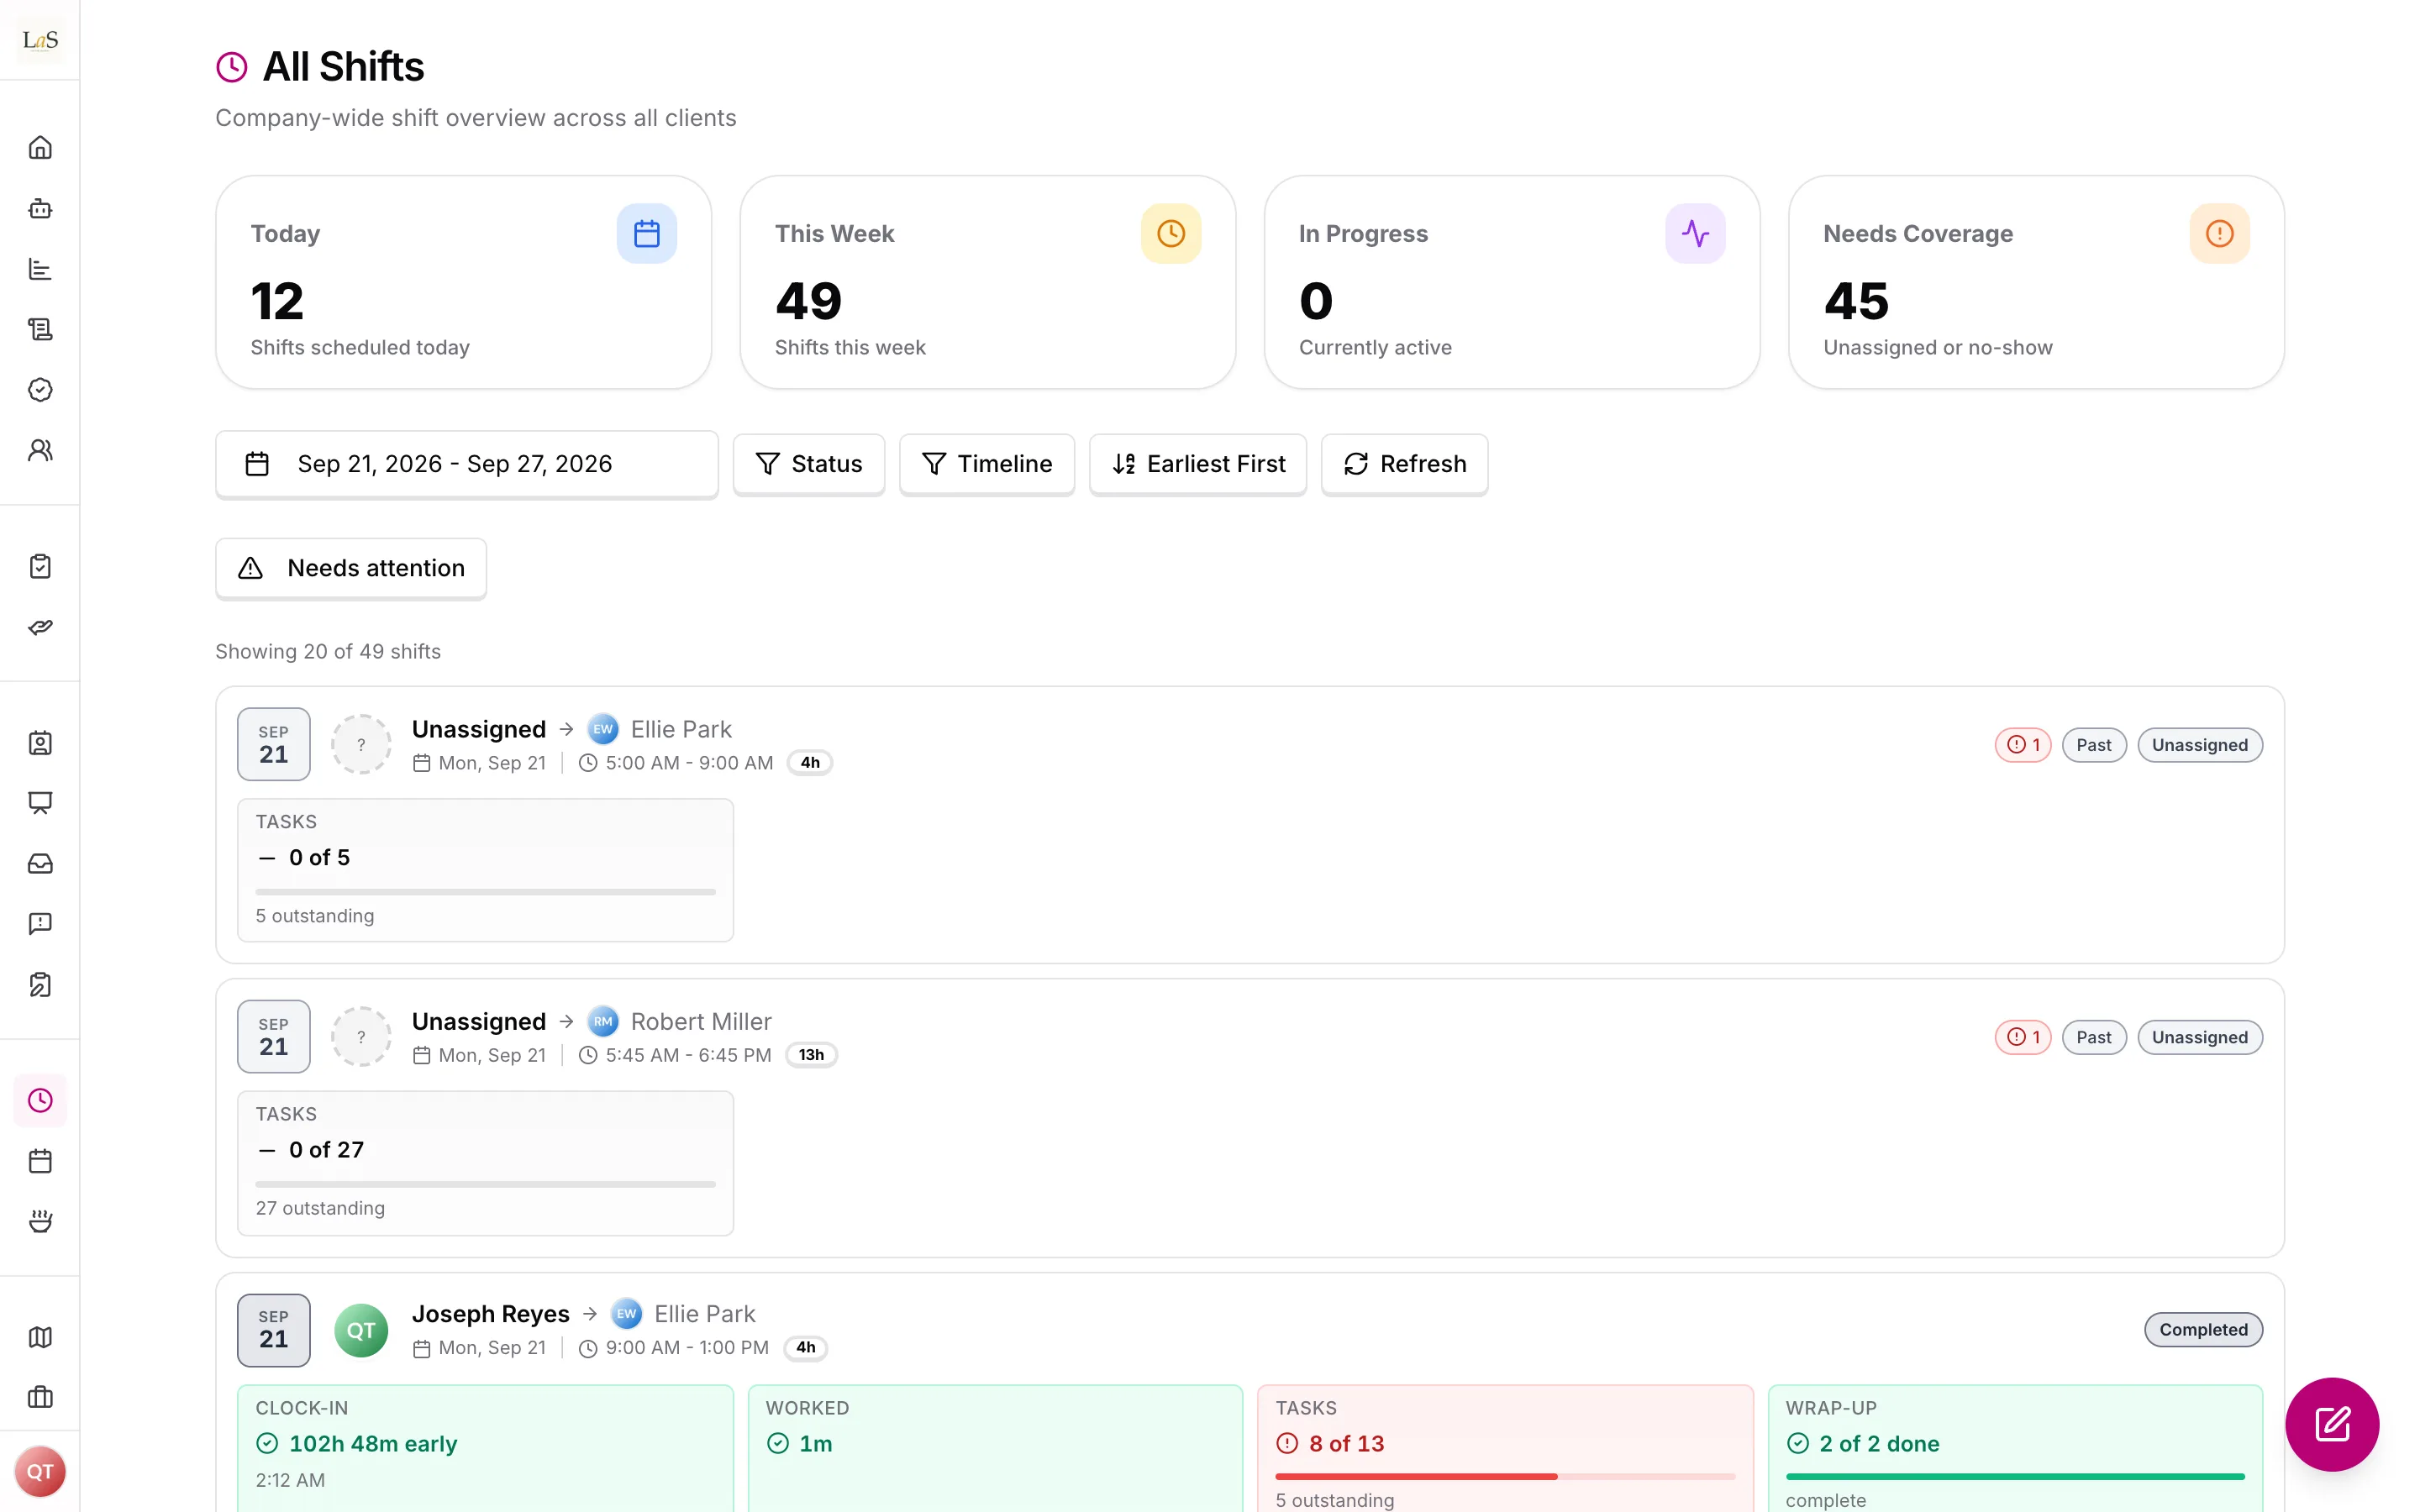Open the Status filter dropdown
Viewport: 2420px width, 1512px height.
click(x=809, y=464)
